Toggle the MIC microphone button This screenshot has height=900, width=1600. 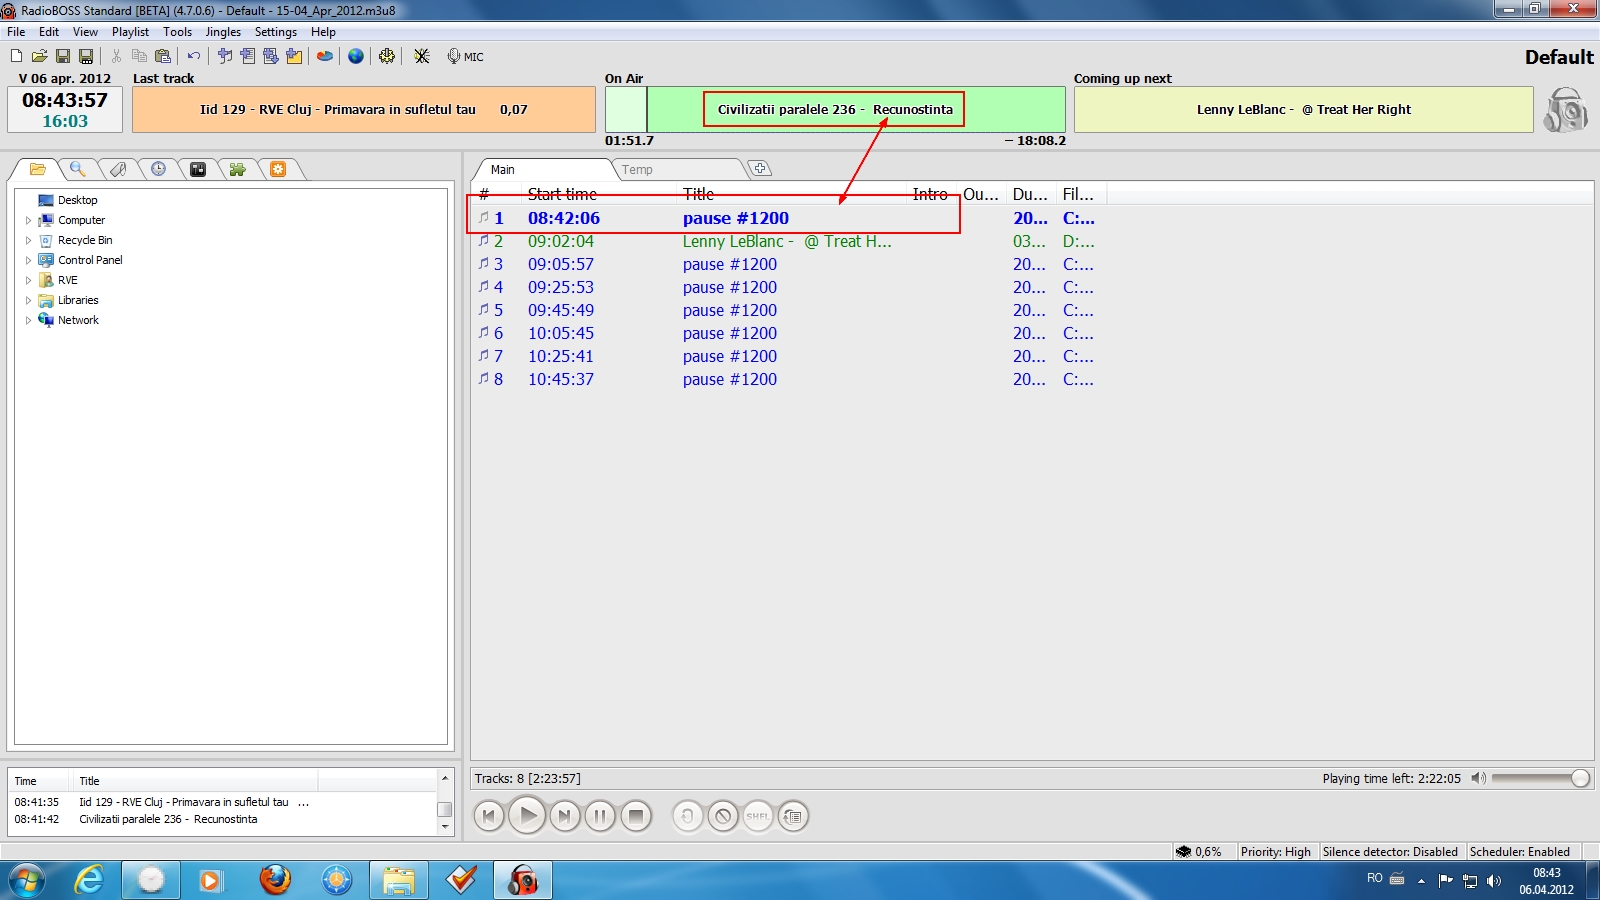pyautogui.click(x=465, y=56)
